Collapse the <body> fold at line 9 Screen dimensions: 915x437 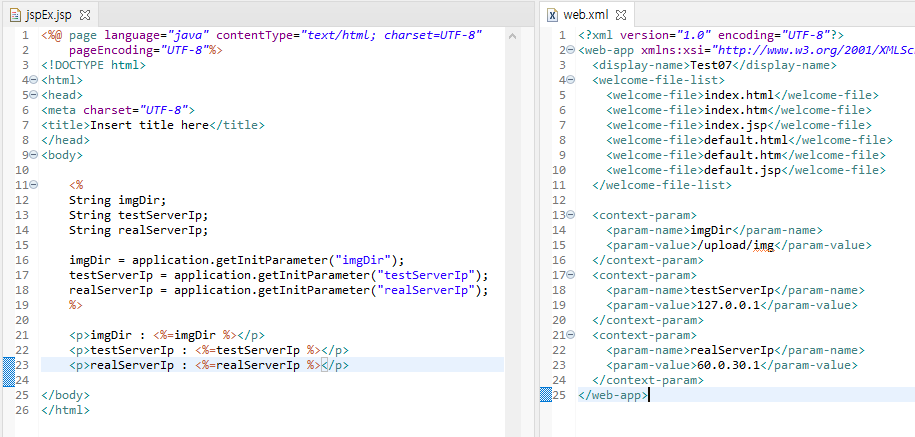coord(33,155)
